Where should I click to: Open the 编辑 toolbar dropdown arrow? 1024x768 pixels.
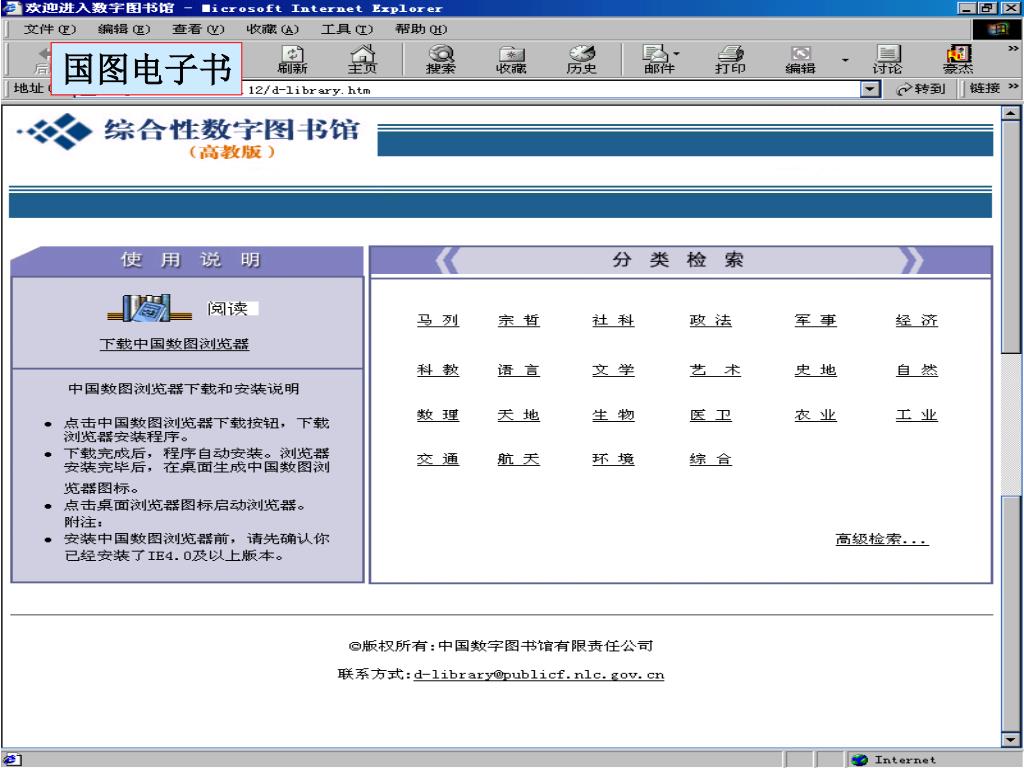845,60
